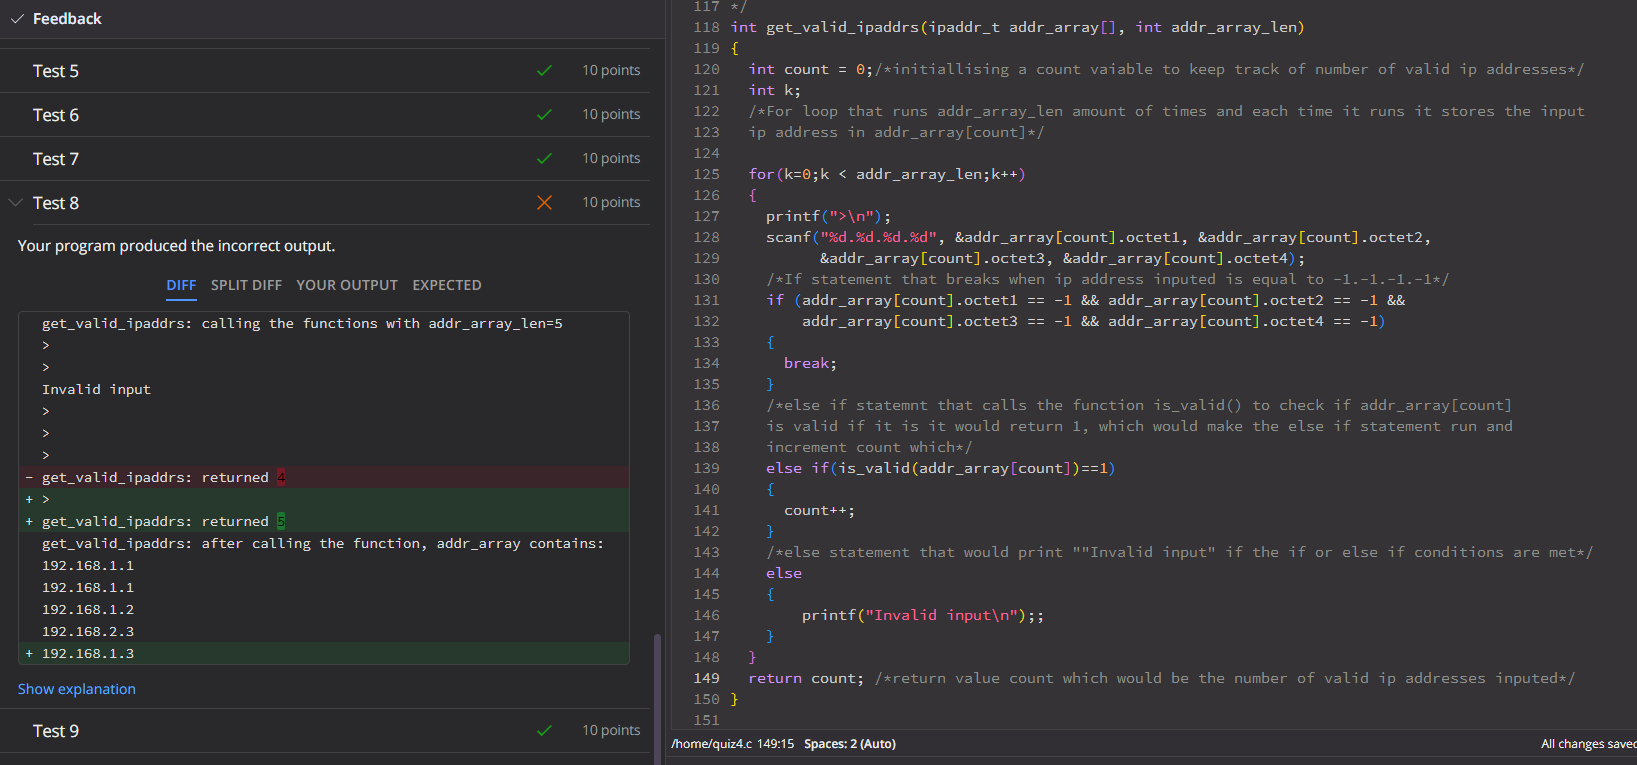Click the incorrect output message text
Viewport: 1637px width, 765px height.
pos(176,246)
